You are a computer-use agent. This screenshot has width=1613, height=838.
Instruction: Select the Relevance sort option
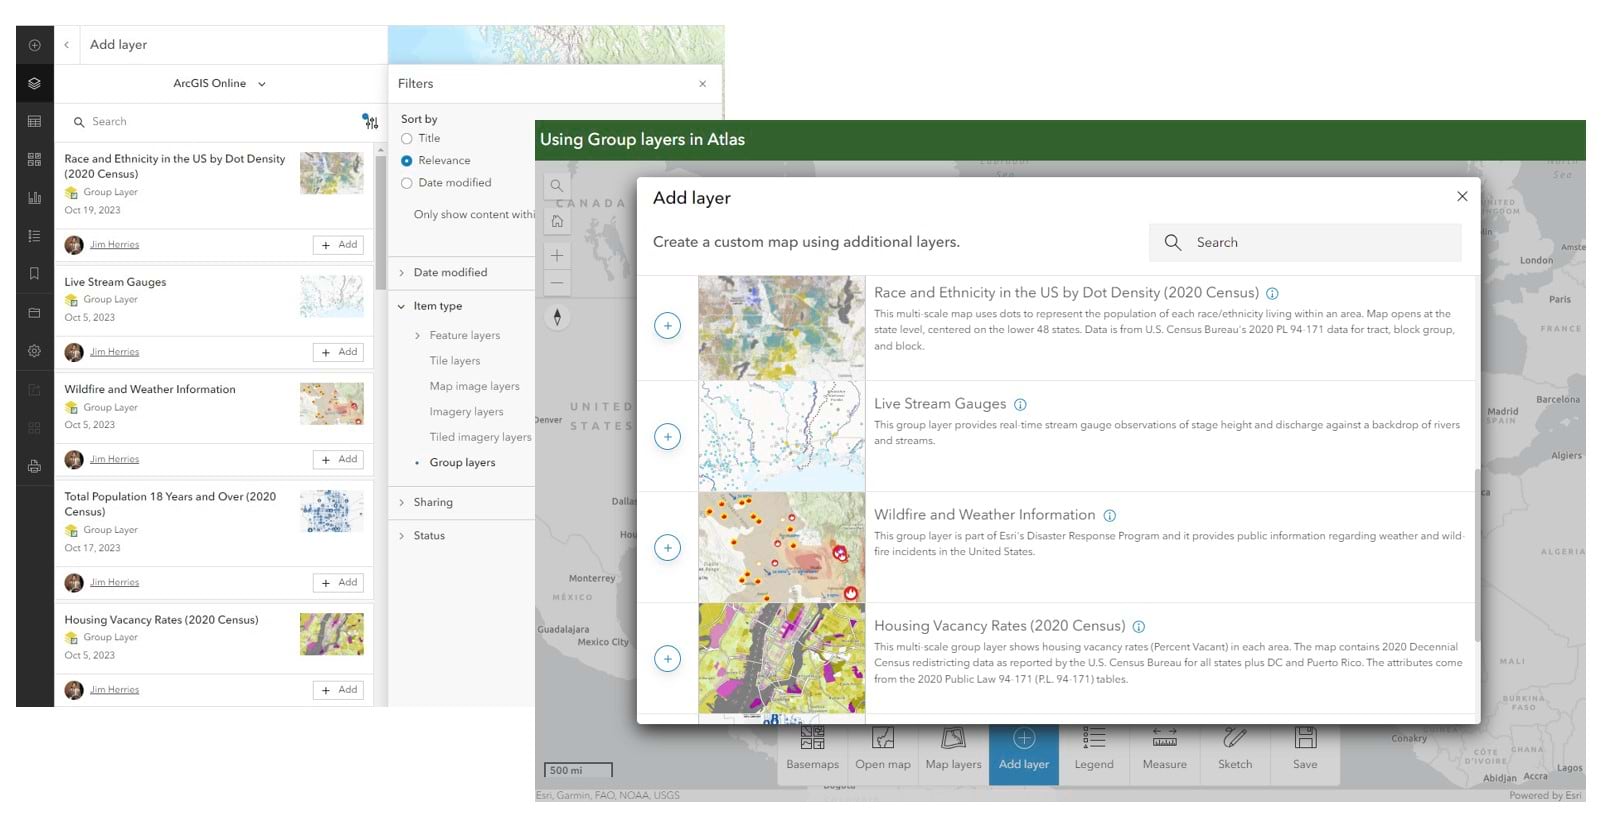click(x=407, y=161)
